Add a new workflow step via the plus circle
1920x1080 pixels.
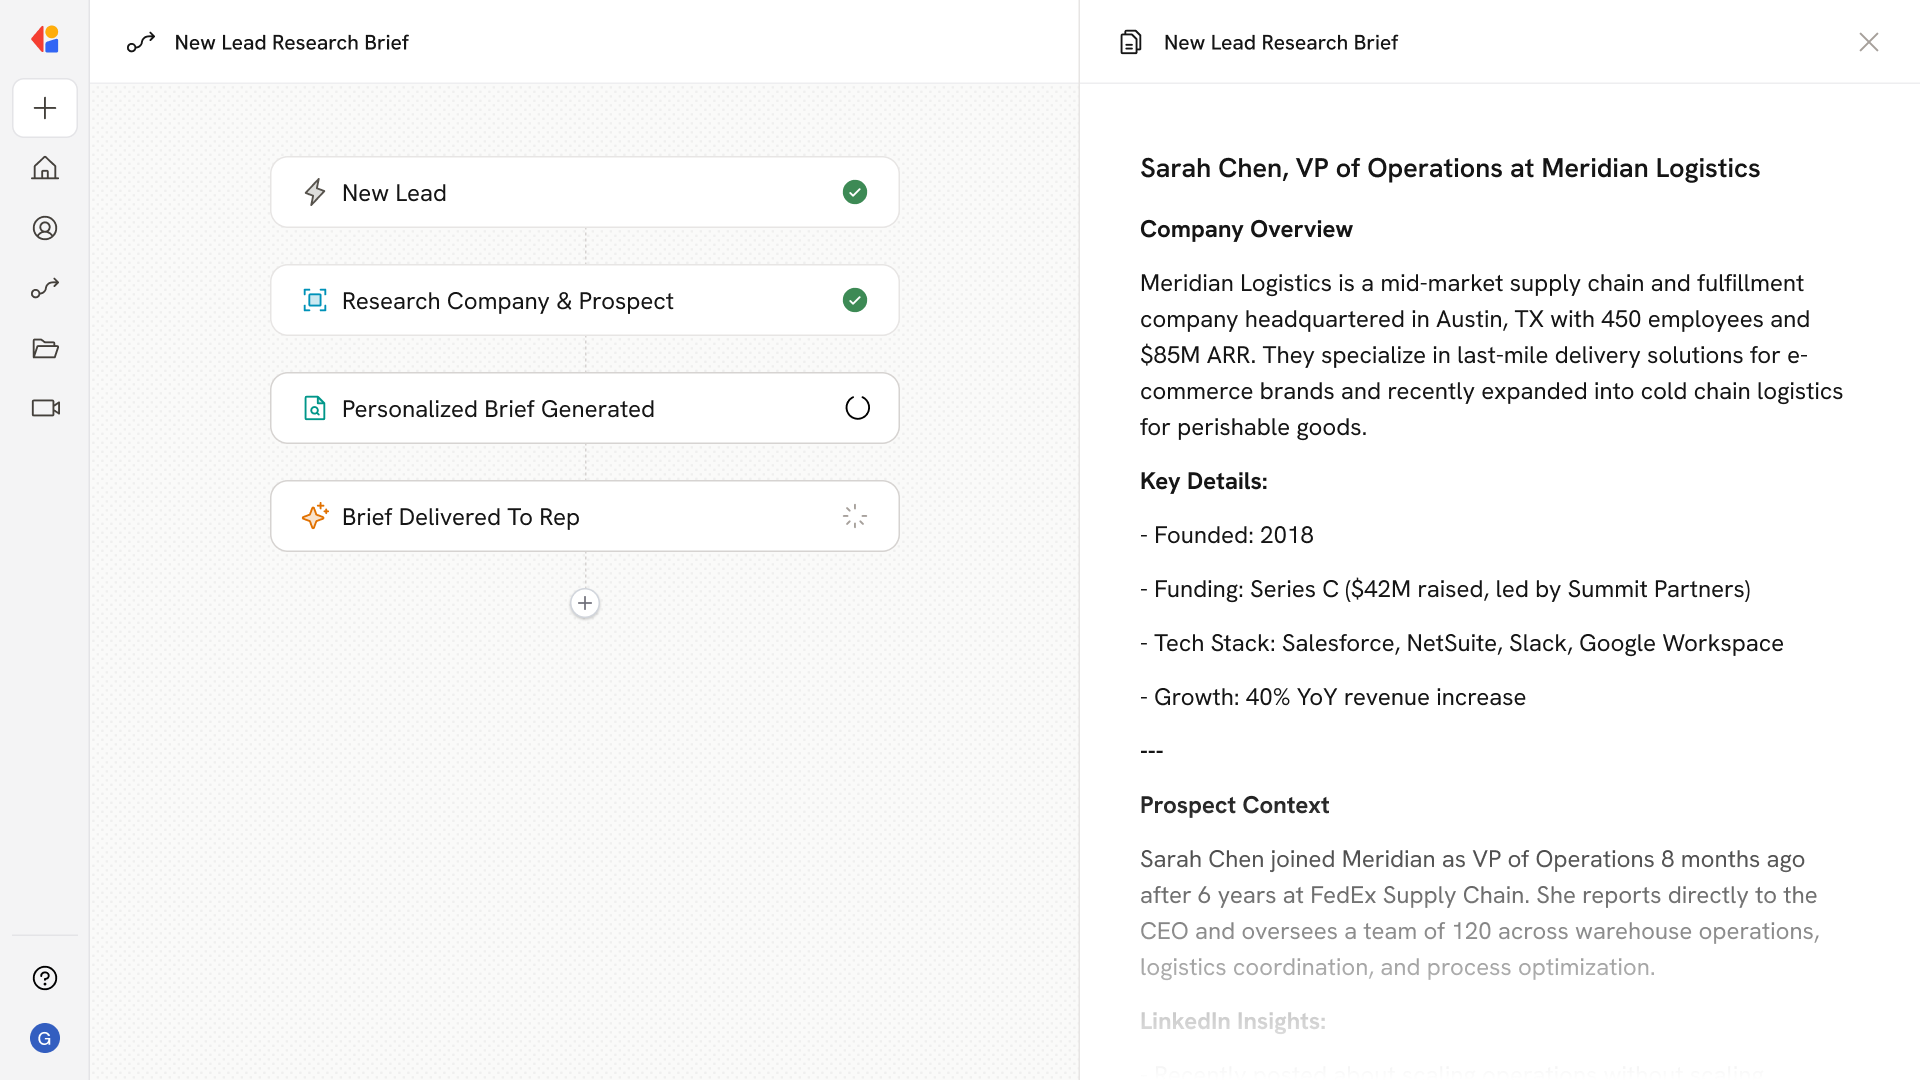point(585,603)
